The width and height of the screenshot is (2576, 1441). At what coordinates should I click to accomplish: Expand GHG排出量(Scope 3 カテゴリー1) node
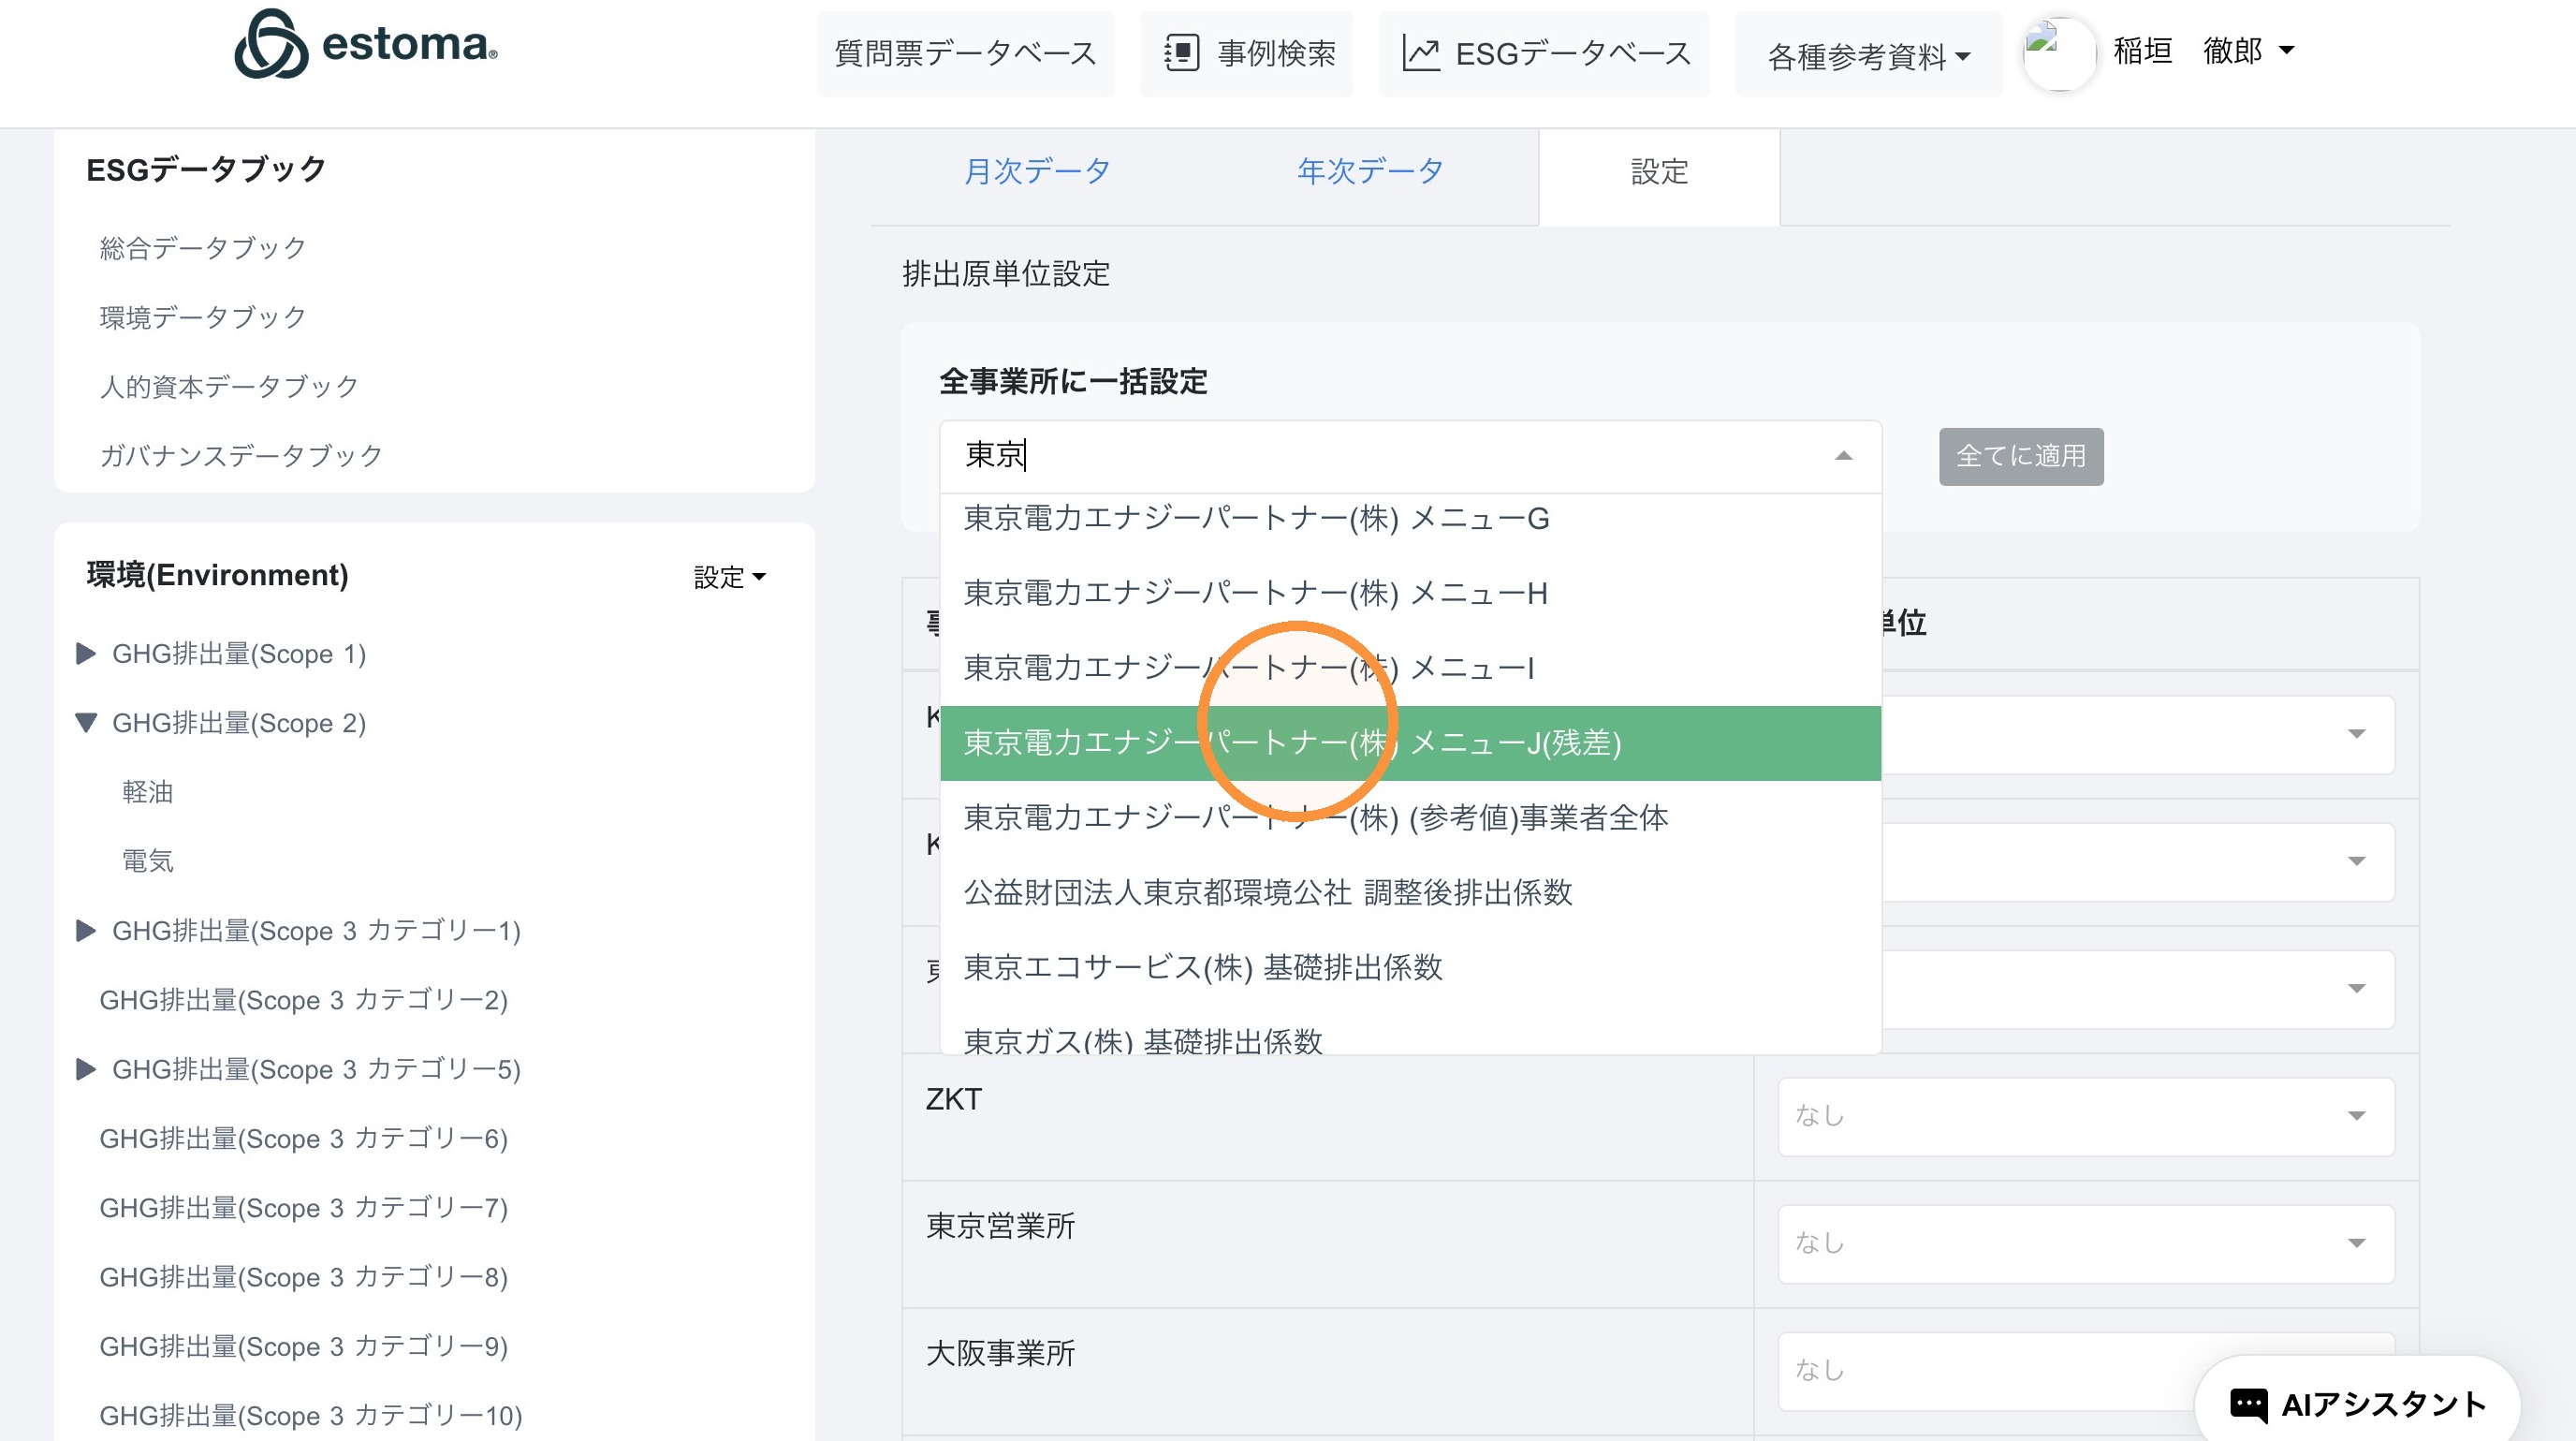tap(86, 931)
